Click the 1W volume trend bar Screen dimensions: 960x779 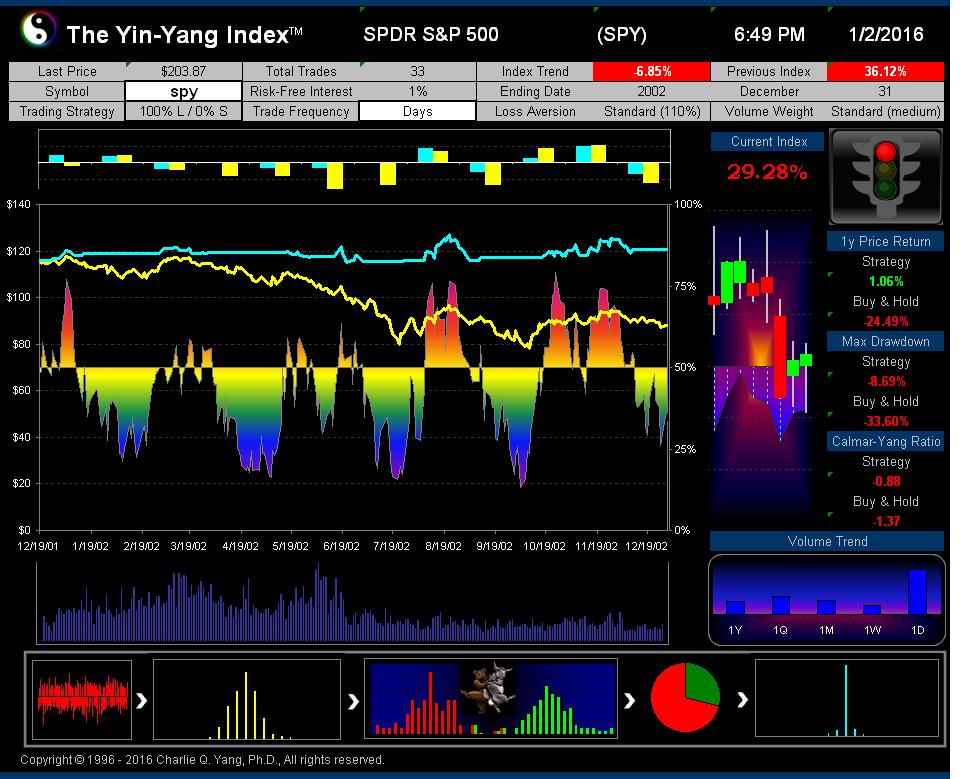pyautogui.click(x=872, y=609)
